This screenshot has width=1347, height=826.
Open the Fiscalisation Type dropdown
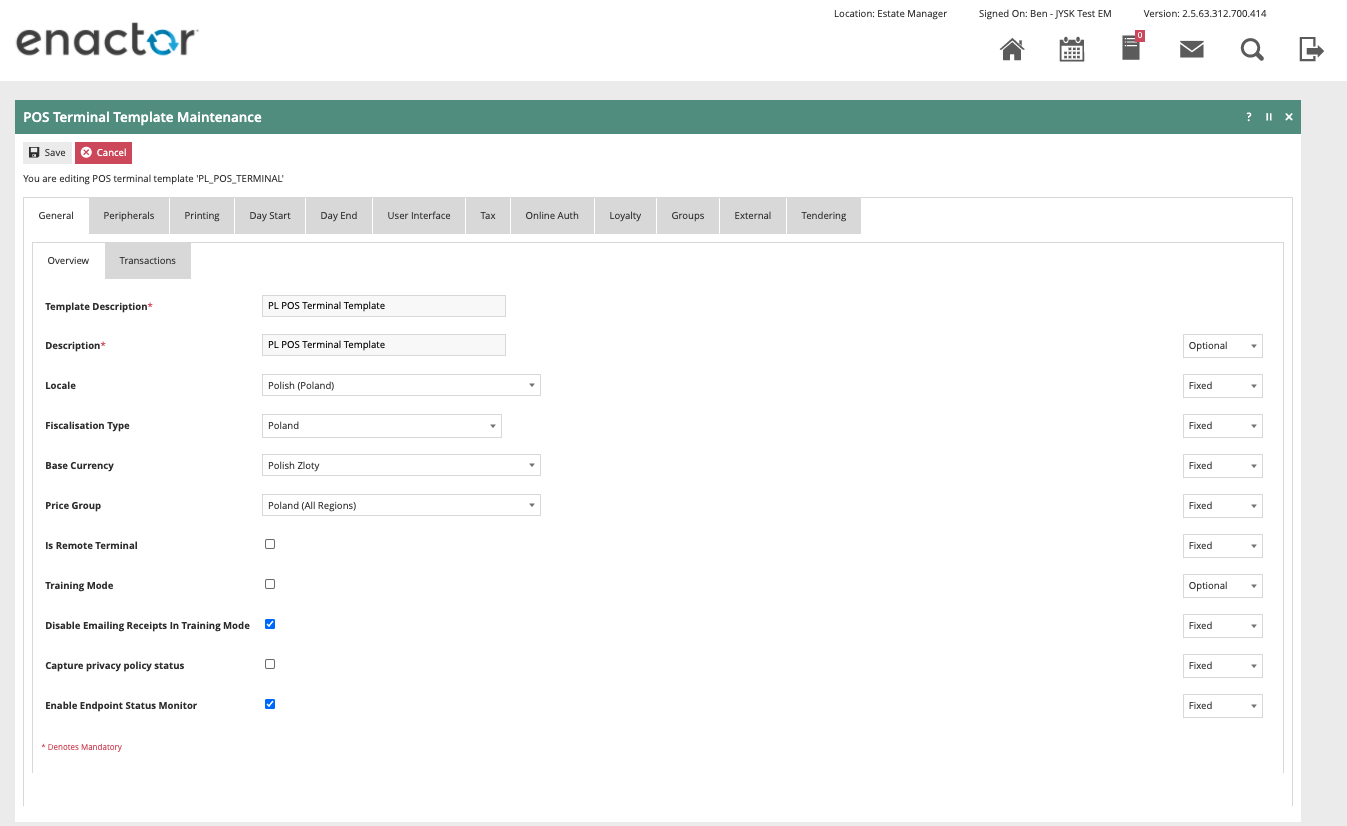[x=381, y=425]
